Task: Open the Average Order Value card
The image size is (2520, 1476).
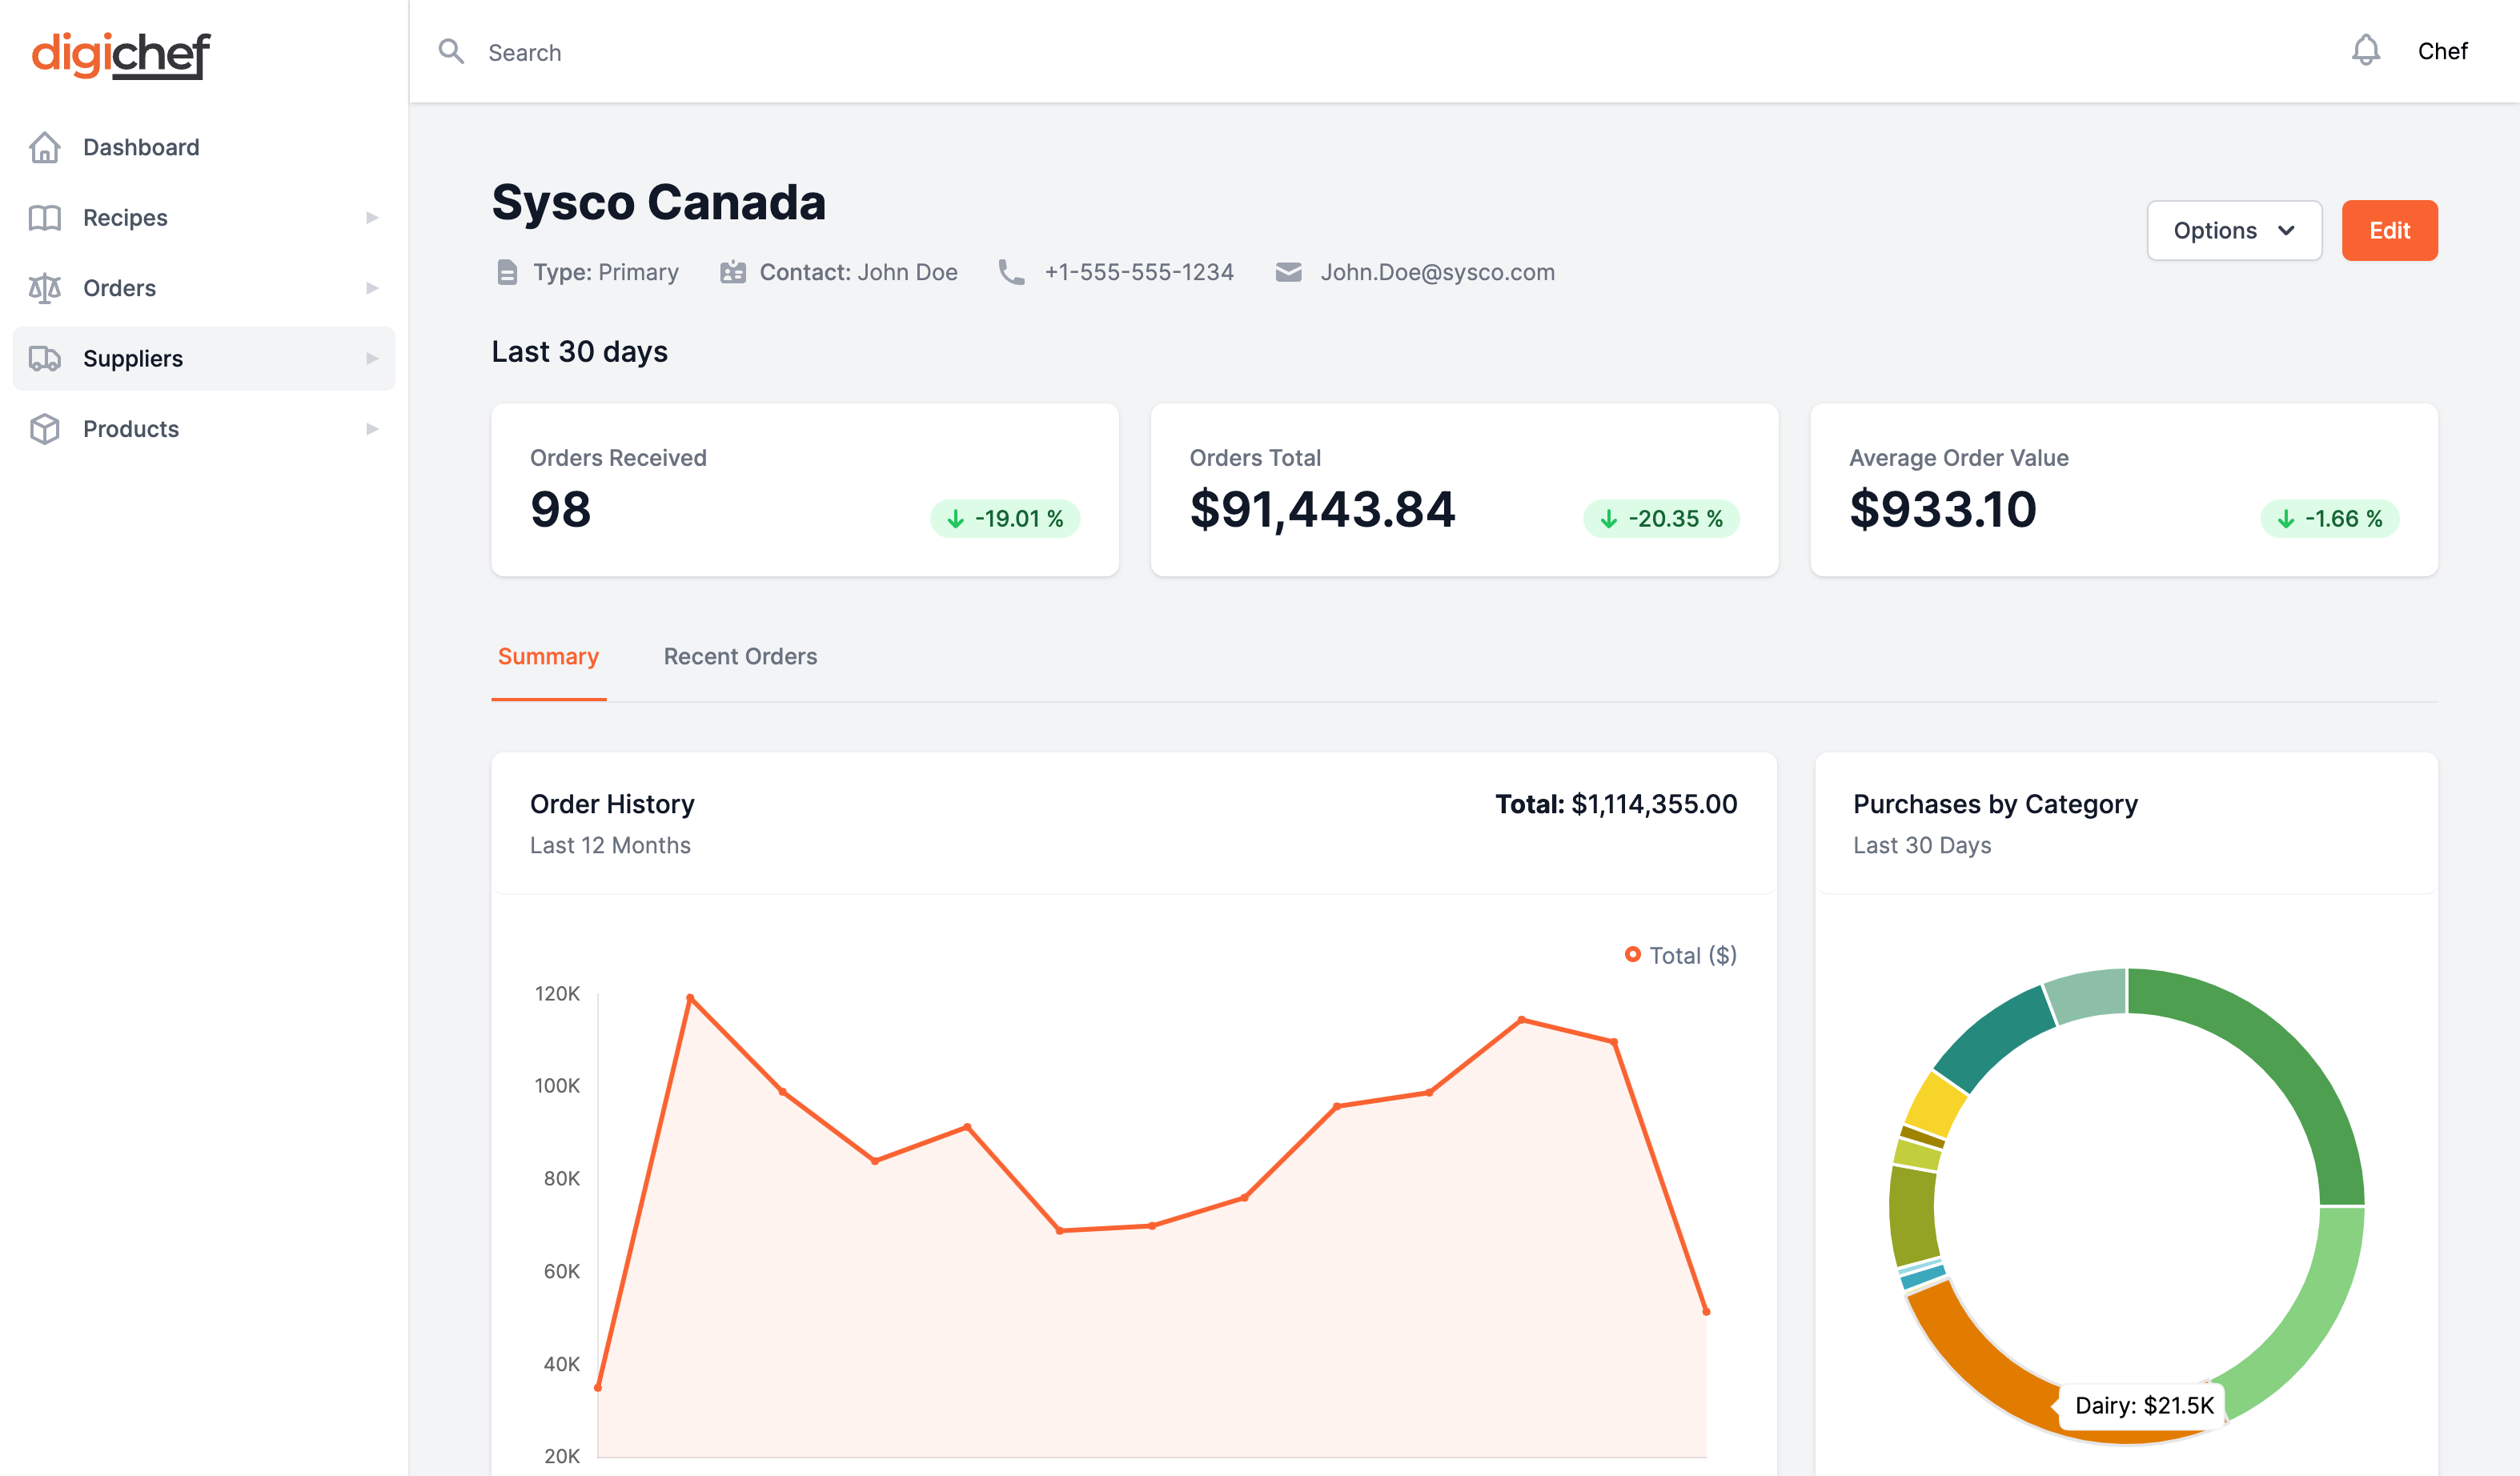Action: tap(2124, 490)
